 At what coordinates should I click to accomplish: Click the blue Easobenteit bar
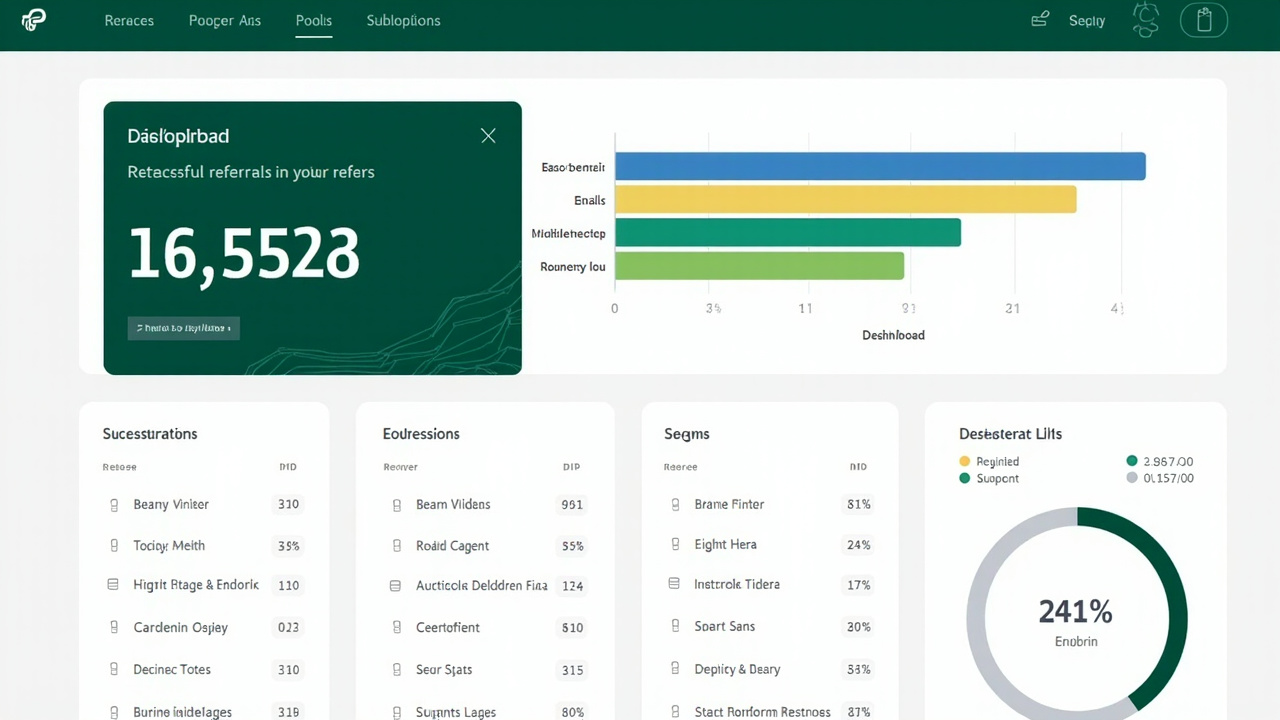point(880,166)
